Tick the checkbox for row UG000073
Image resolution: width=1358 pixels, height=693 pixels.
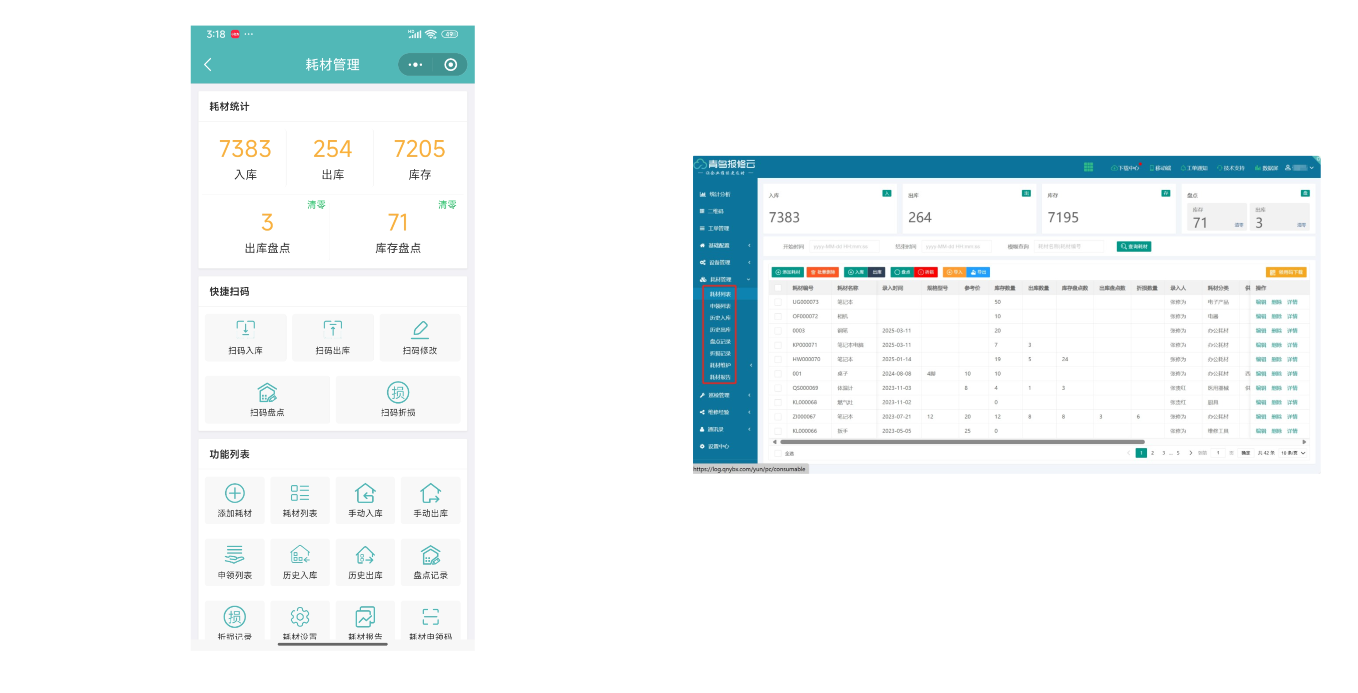(x=778, y=301)
